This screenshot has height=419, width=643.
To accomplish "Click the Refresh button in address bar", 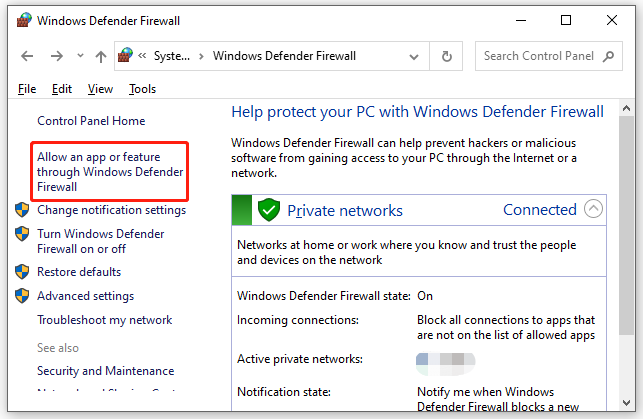I will tap(446, 56).
